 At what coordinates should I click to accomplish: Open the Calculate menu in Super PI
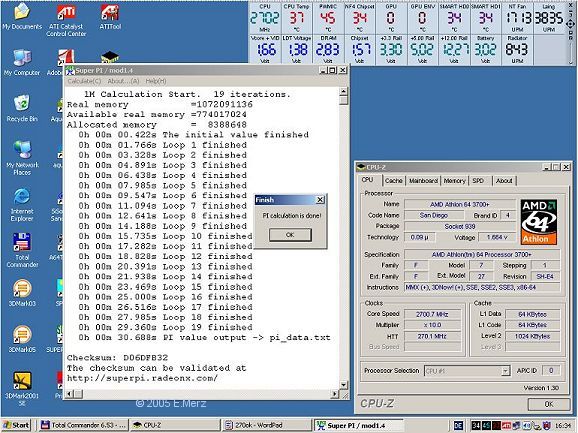(84, 81)
